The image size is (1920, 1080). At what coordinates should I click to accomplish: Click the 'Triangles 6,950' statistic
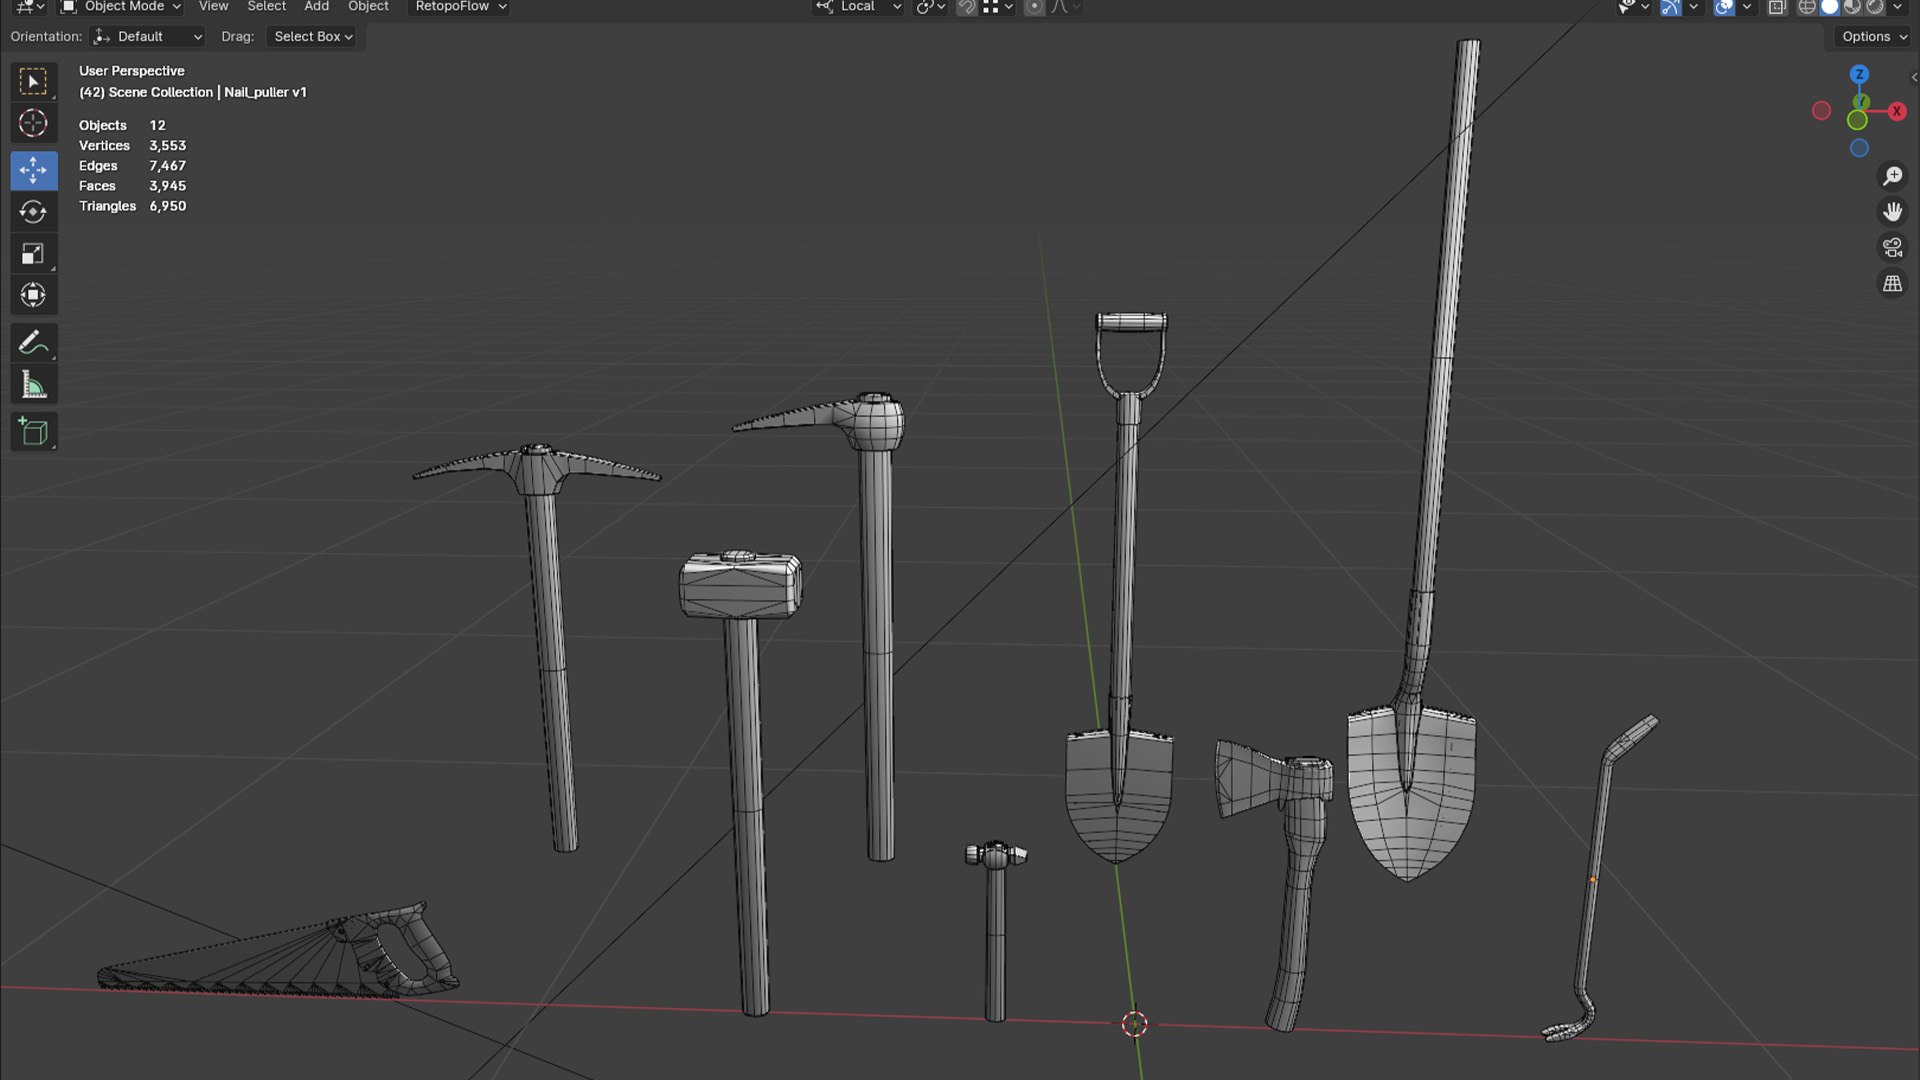point(132,206)
